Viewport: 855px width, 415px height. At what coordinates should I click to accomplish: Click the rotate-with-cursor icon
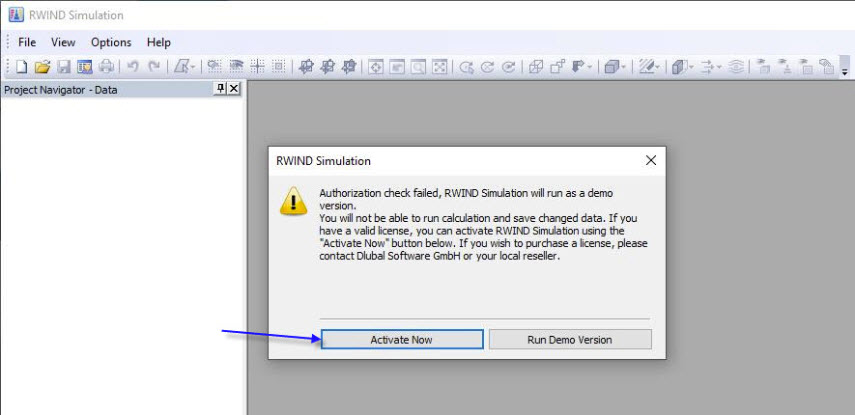pyautogui.click(x=466, y=67)
